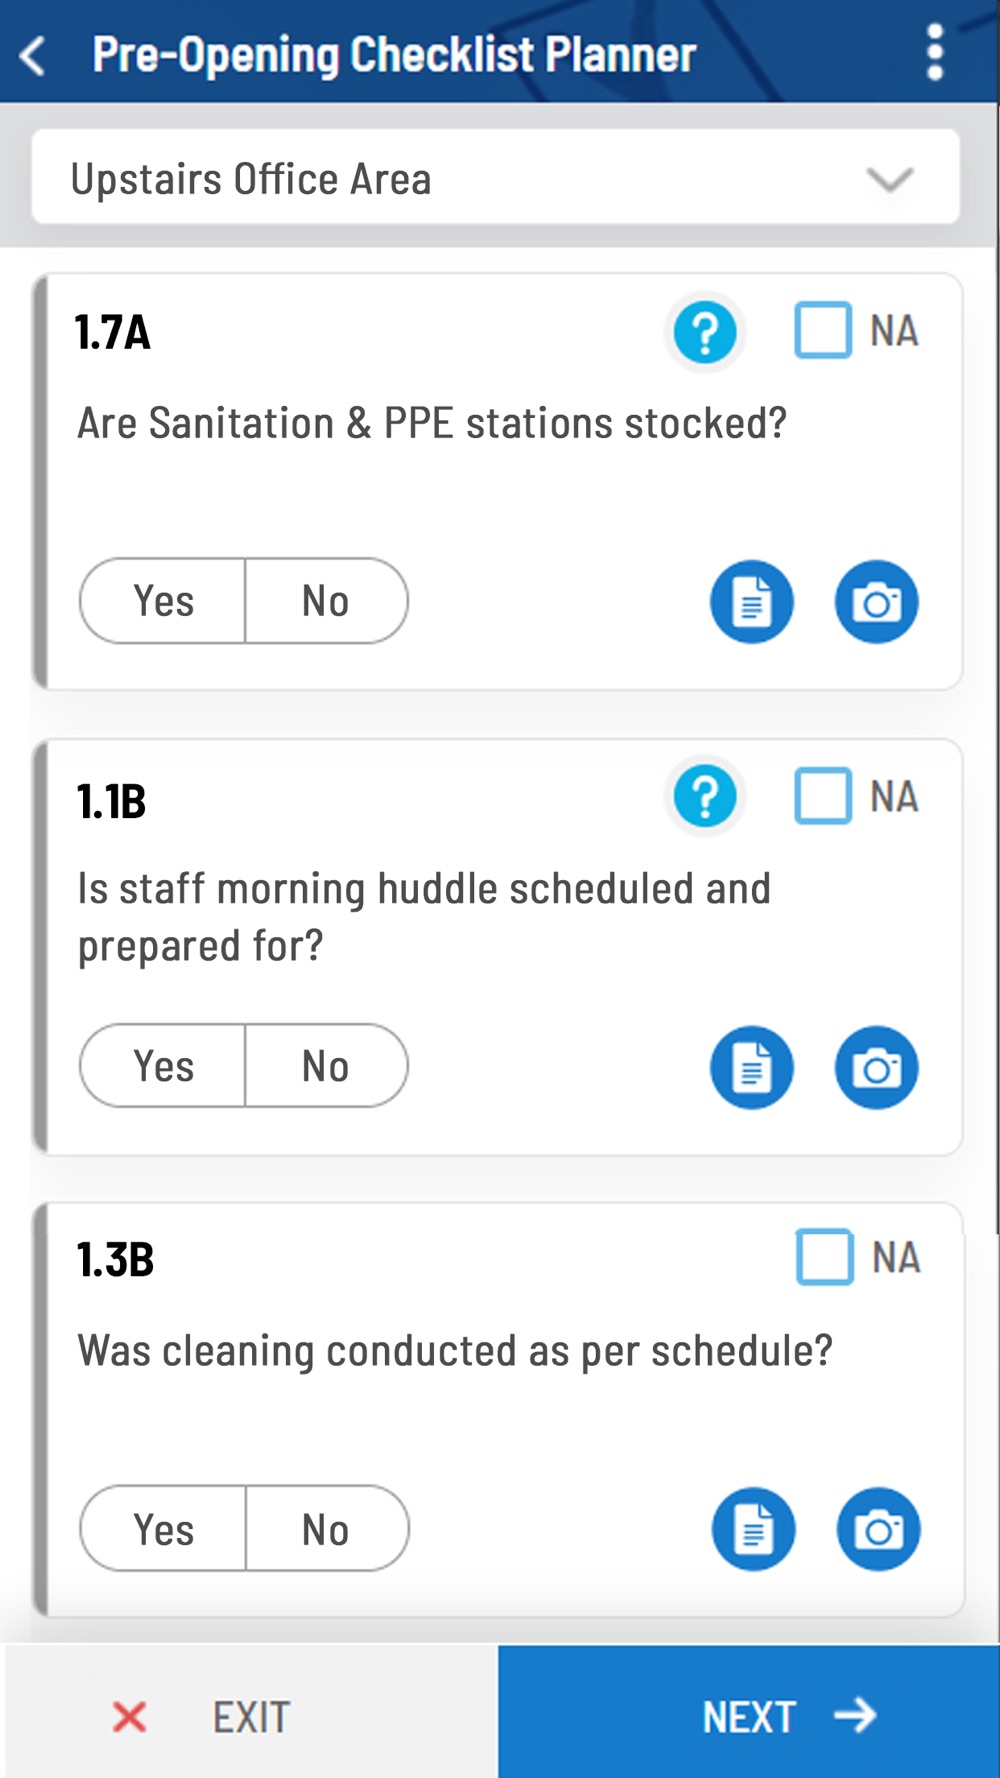Attach a camera photo to question 1.3B
1000x1778 pixels.
pyautogui.click(x=879, y=1529)
